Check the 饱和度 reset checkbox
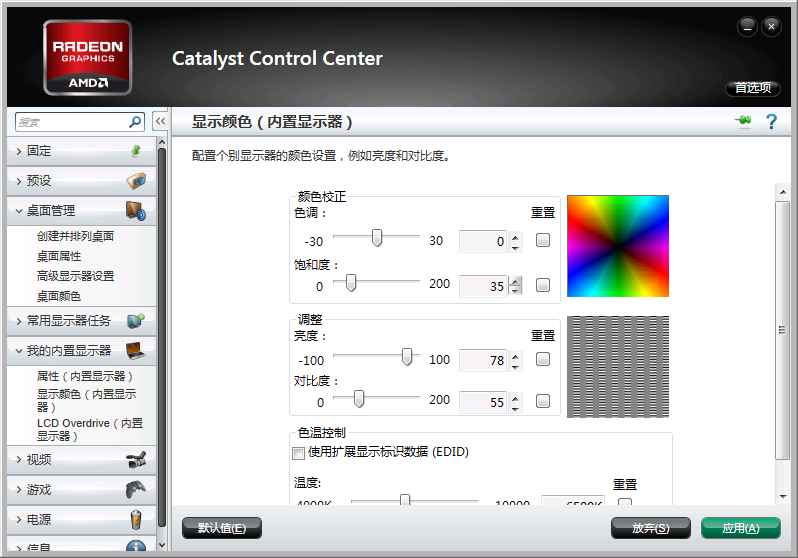Screen dimensions: 798x558 543,285
